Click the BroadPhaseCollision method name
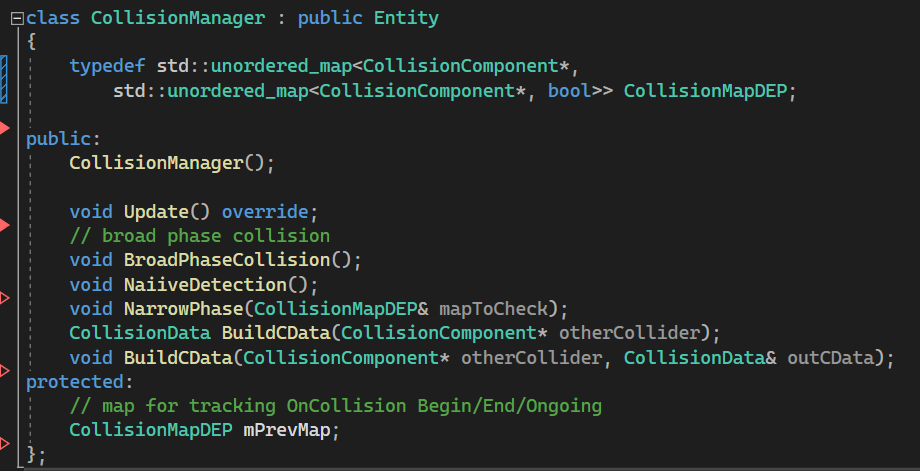The image size is (920, 471). point(227,260)
